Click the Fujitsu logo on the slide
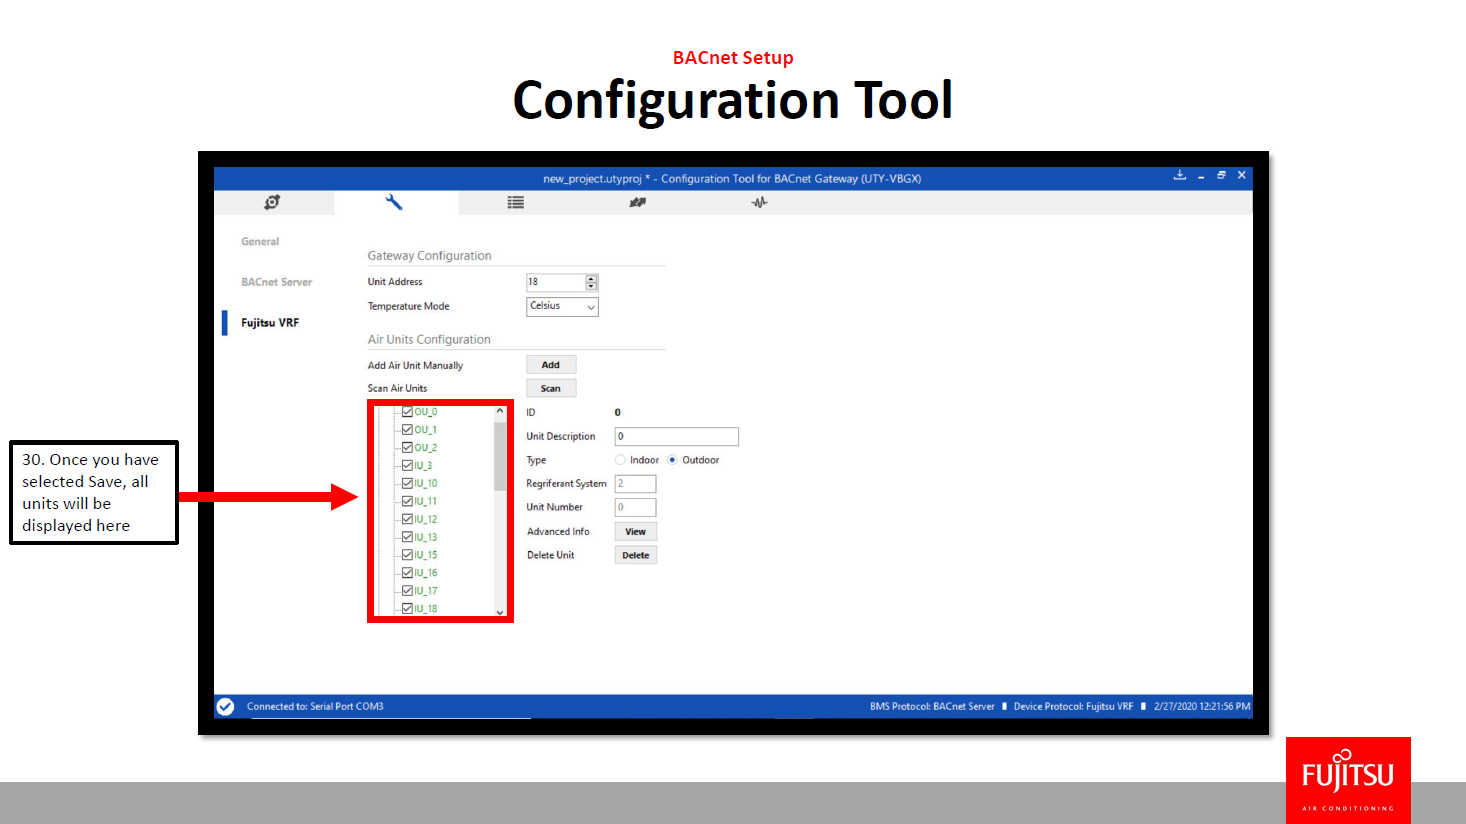Screen dimensions: 1466x824 [1348, 780]
